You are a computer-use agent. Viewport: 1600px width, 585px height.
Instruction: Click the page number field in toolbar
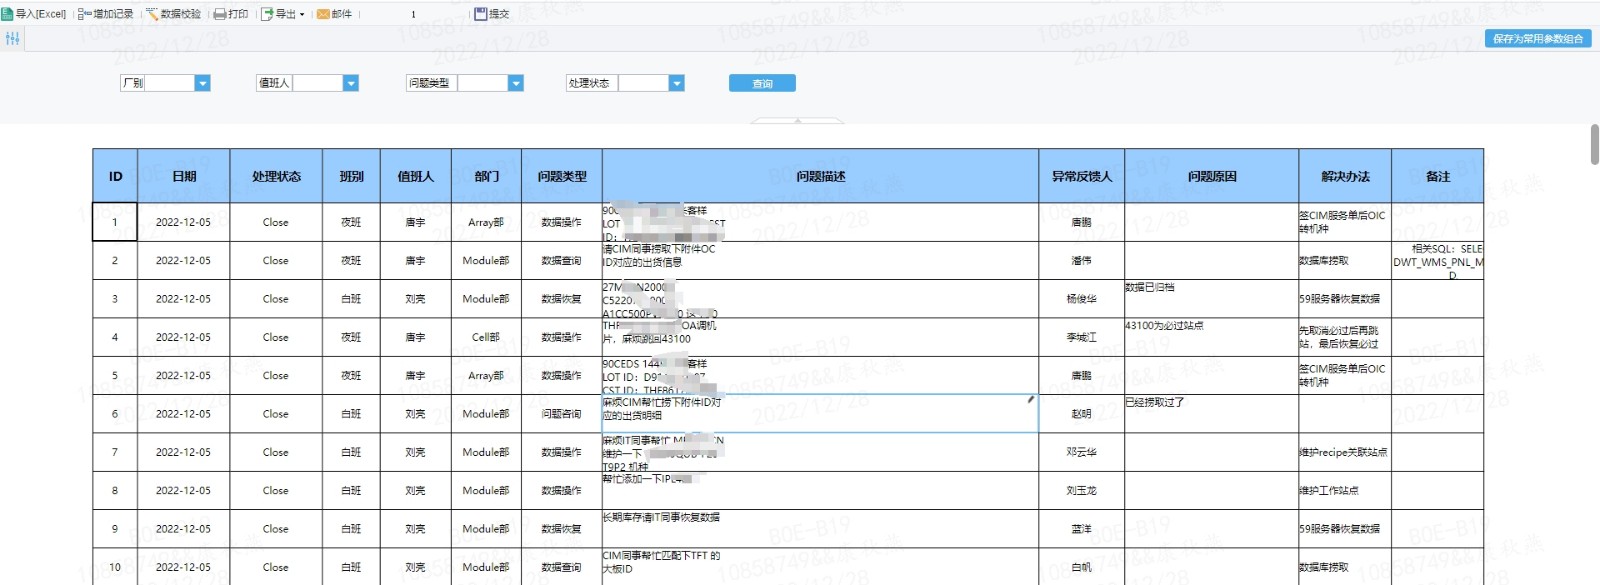point(413,14)
